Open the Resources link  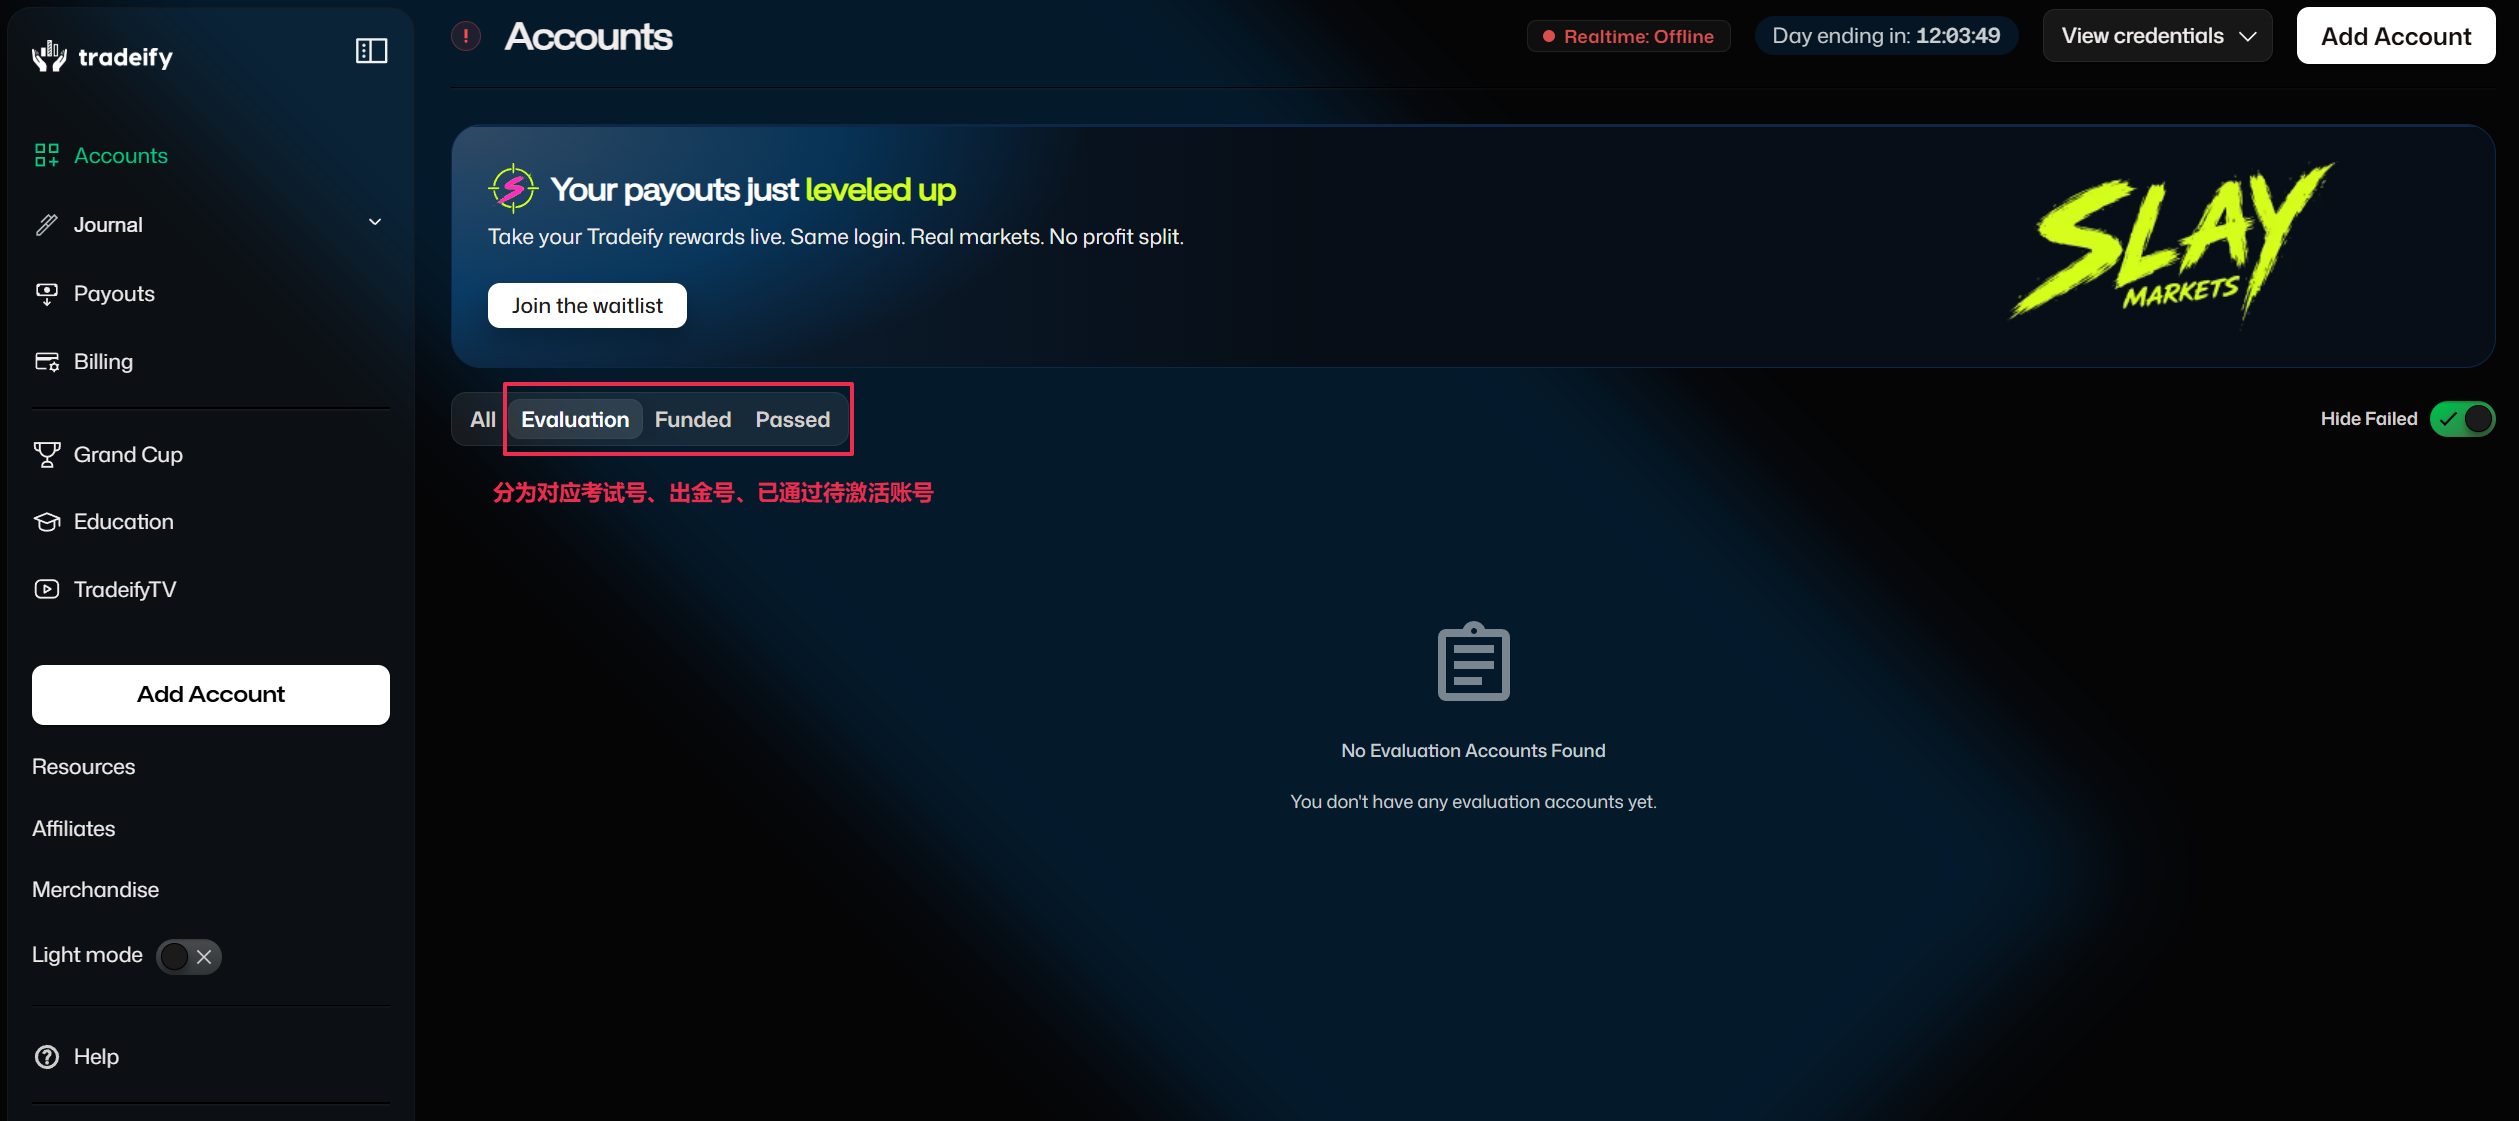tap(84, 767)
